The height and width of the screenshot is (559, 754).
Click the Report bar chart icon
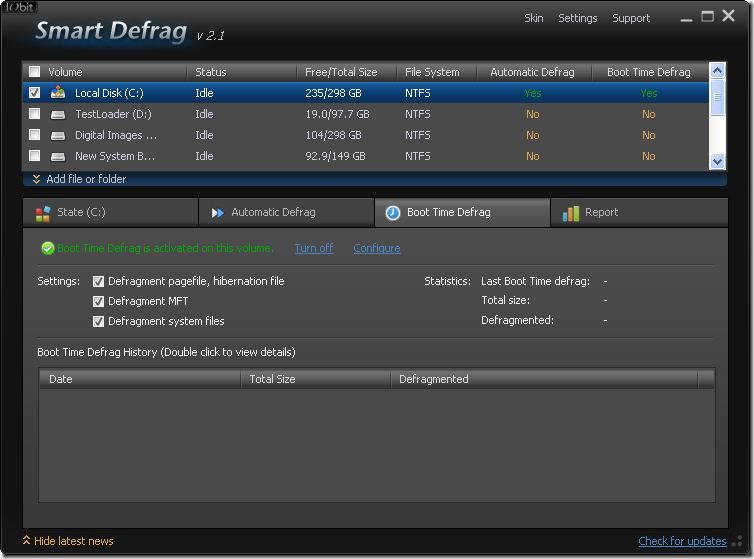tap(571, 213)
